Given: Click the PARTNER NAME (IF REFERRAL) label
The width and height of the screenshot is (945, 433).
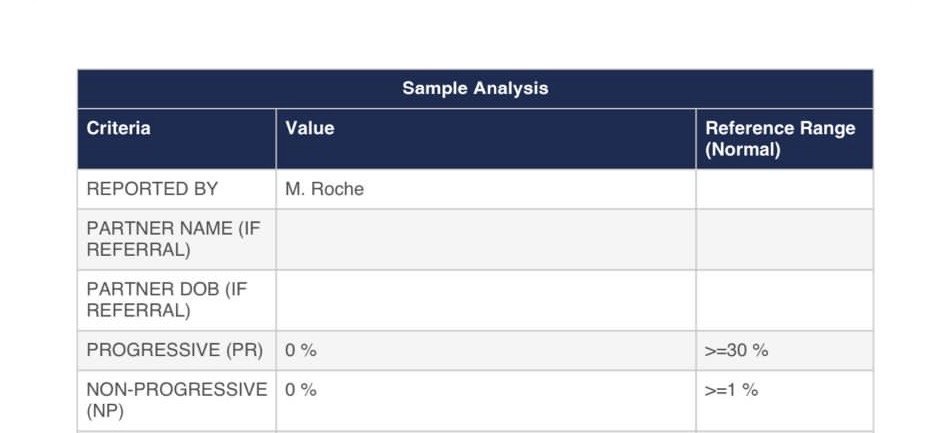Looking at the screenshot, I should click(173, 239).
